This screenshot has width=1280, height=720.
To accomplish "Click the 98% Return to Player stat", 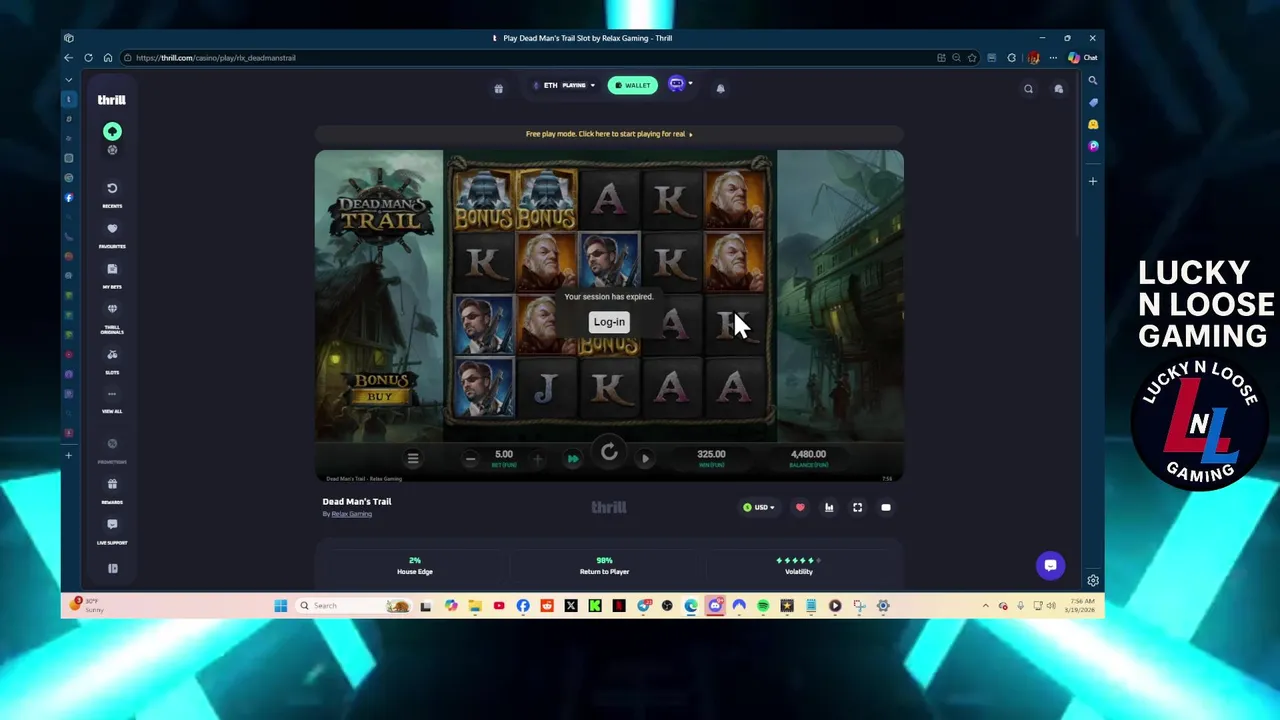I will tap(604, 566).
